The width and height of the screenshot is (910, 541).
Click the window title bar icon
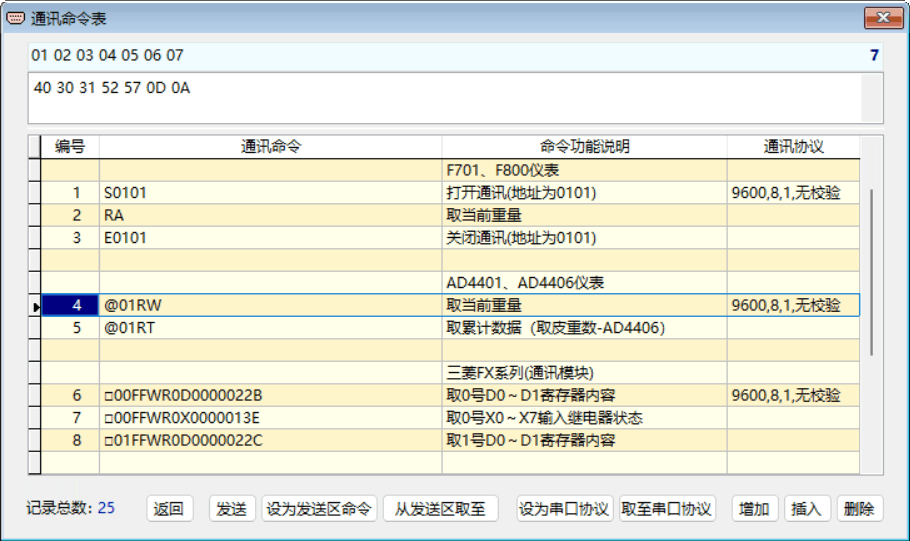(x=15, y=18)
